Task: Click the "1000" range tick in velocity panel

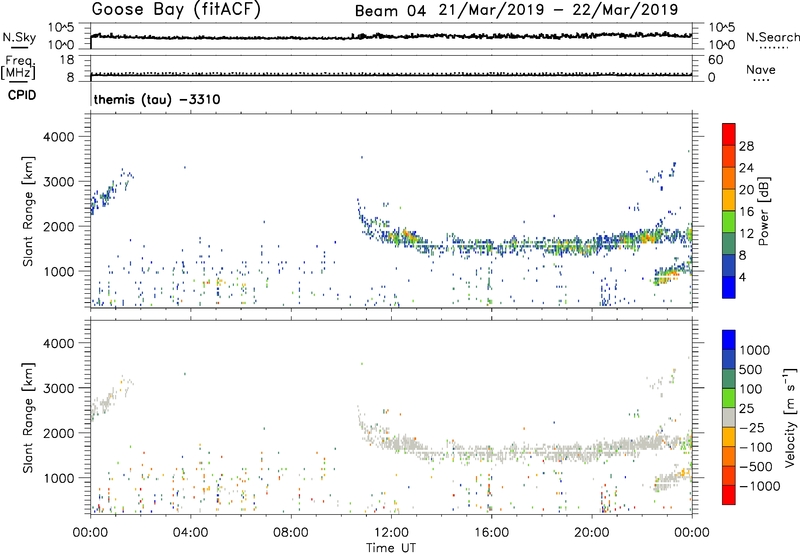Action: (59, 478)
